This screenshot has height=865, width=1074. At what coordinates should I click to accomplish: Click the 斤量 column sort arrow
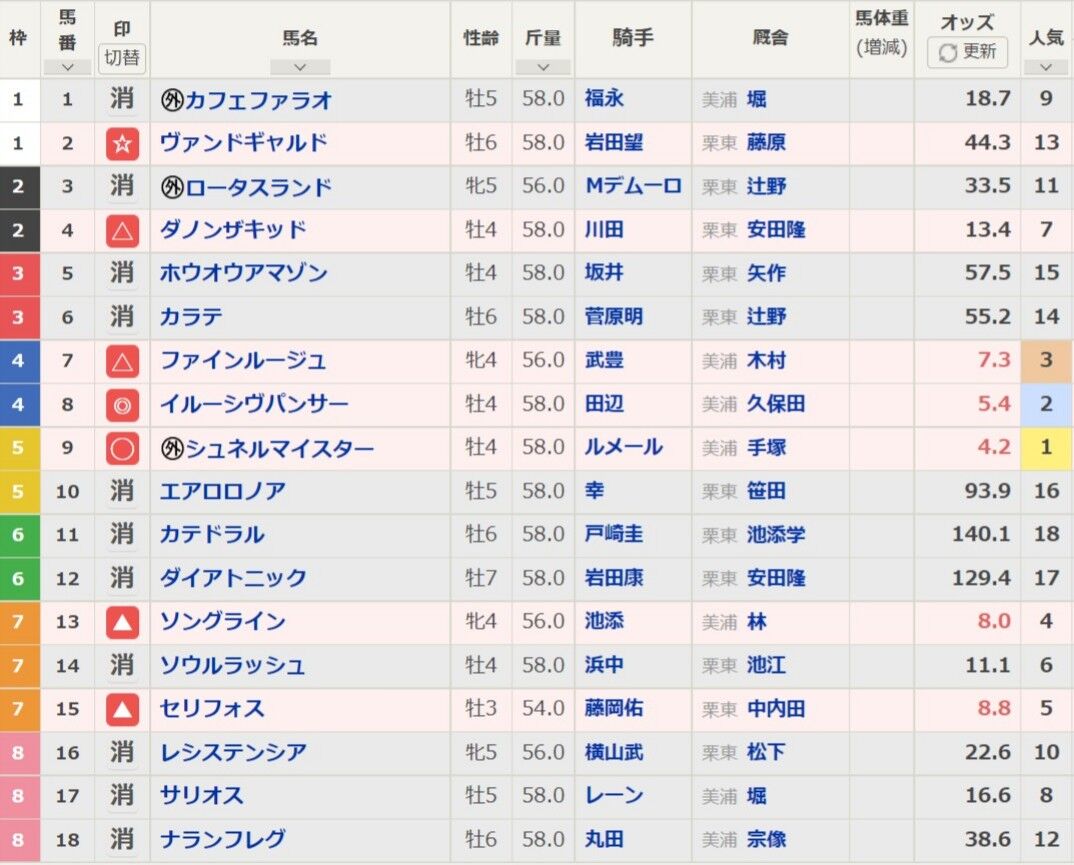click(x=542, y=68)
